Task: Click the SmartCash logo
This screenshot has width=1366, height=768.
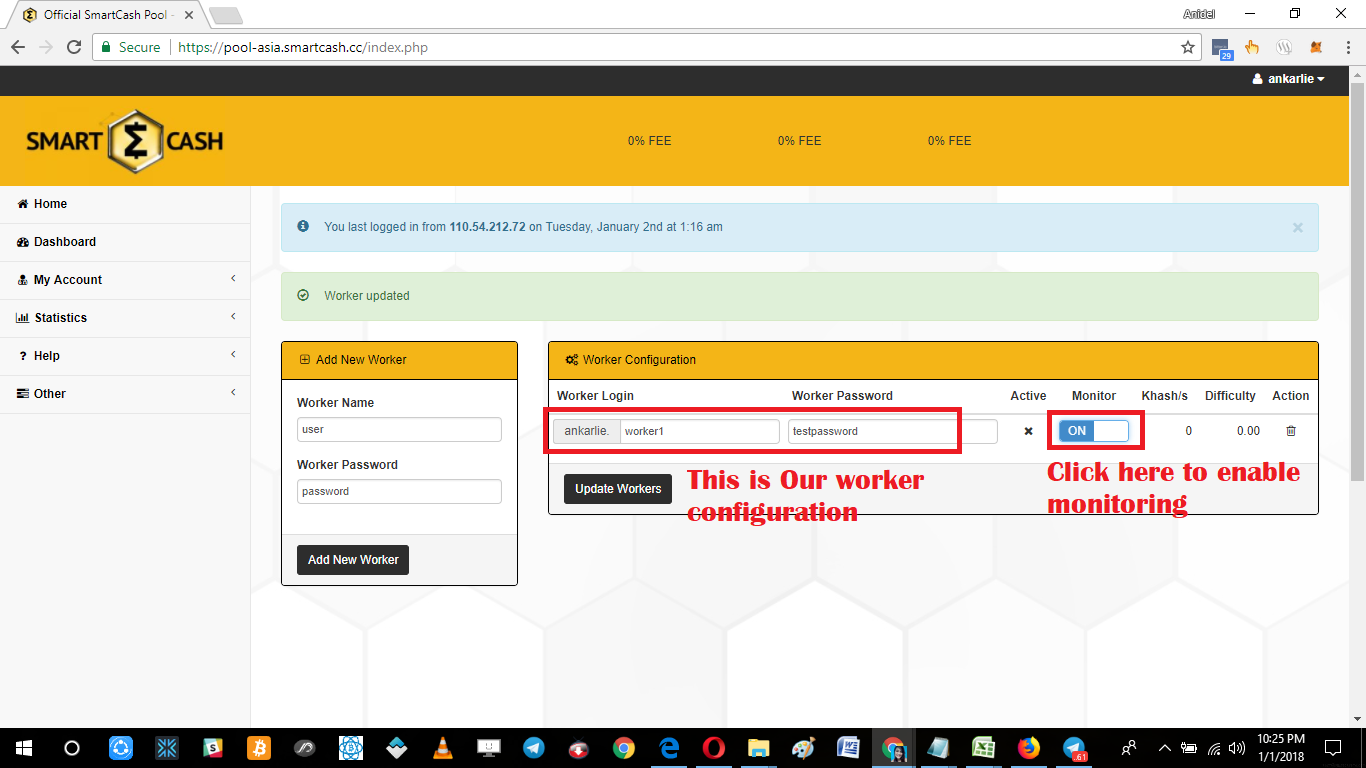Action: (x=124, y=140)
